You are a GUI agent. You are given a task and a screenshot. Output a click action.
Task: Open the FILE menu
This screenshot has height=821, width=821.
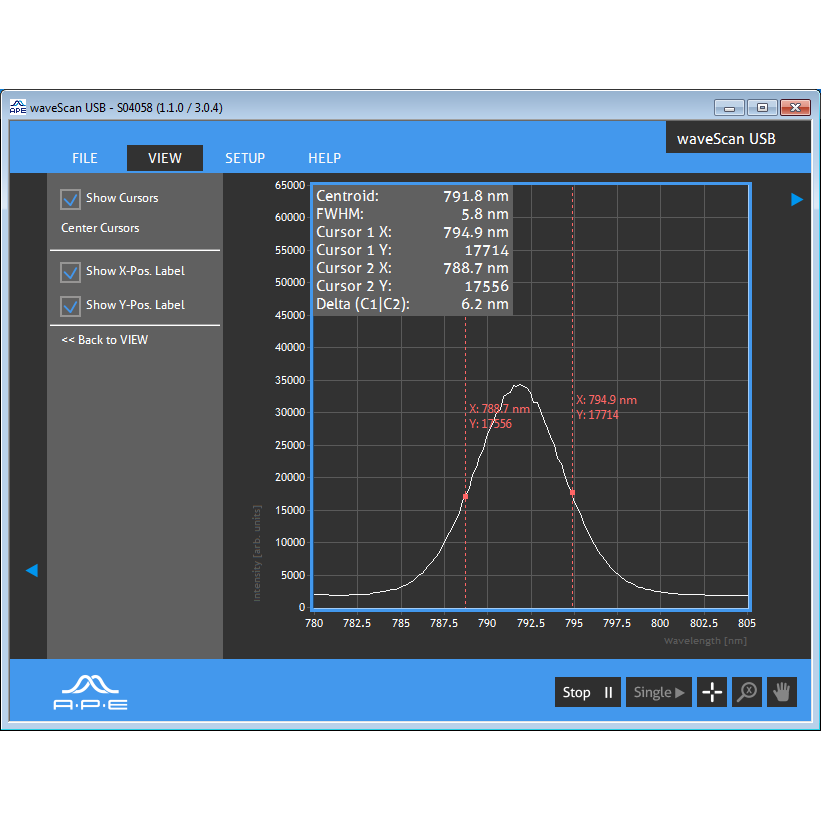click(x=85, y=158)
